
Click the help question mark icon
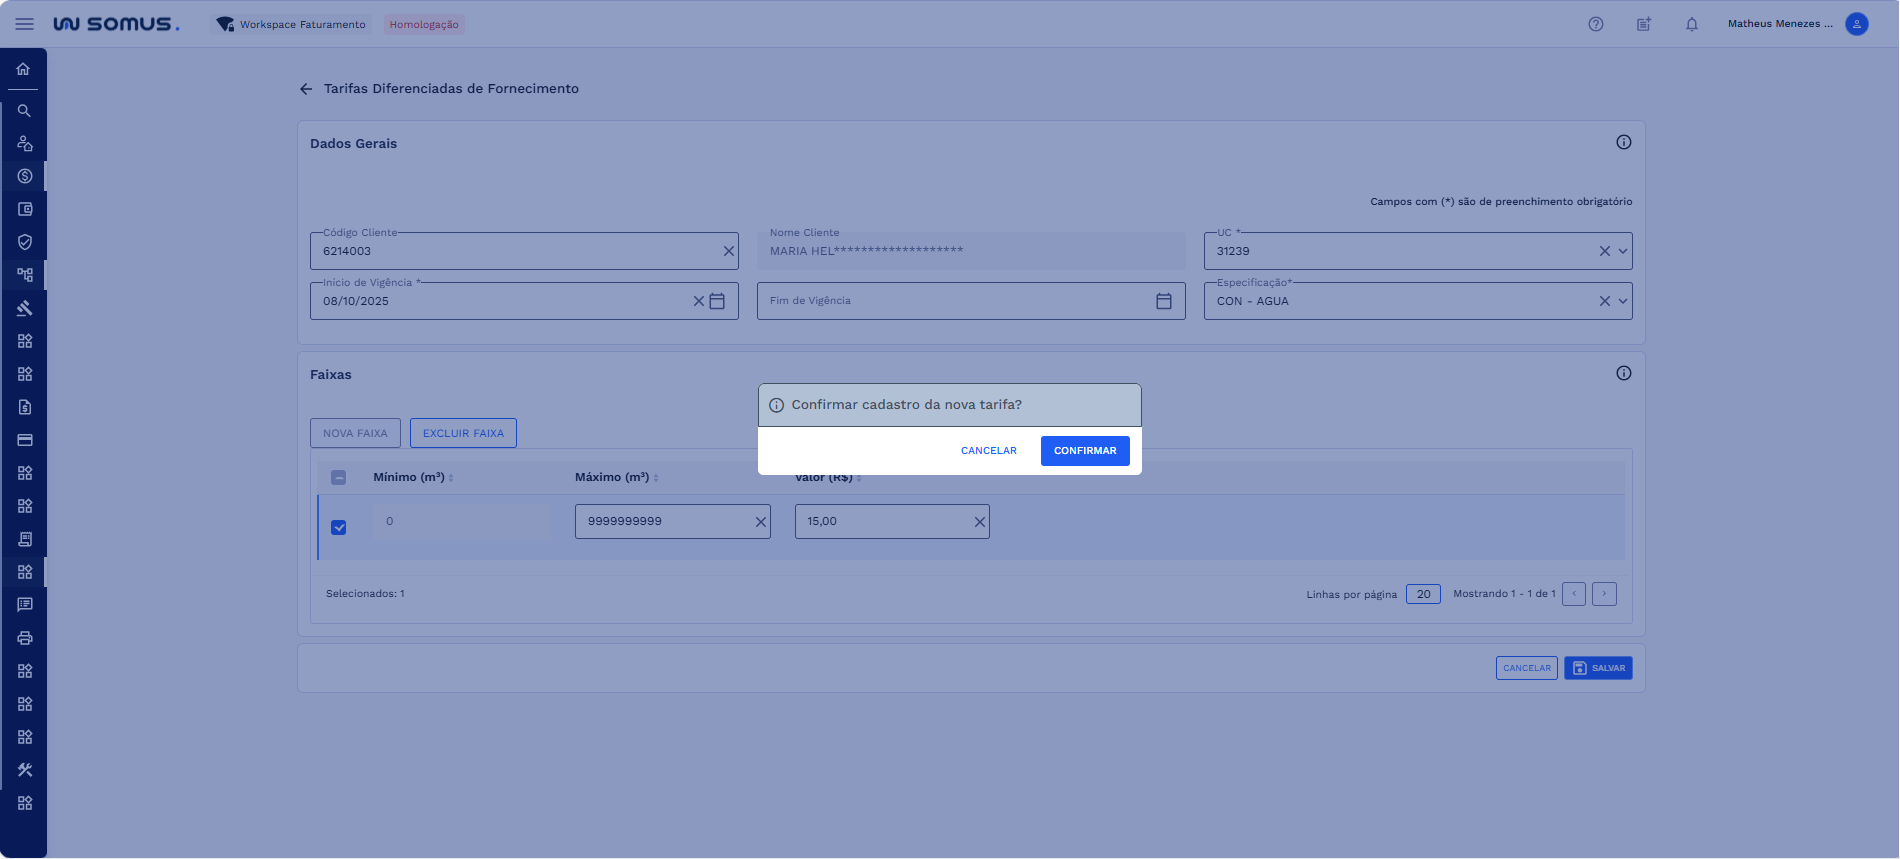click(1595, 24)
